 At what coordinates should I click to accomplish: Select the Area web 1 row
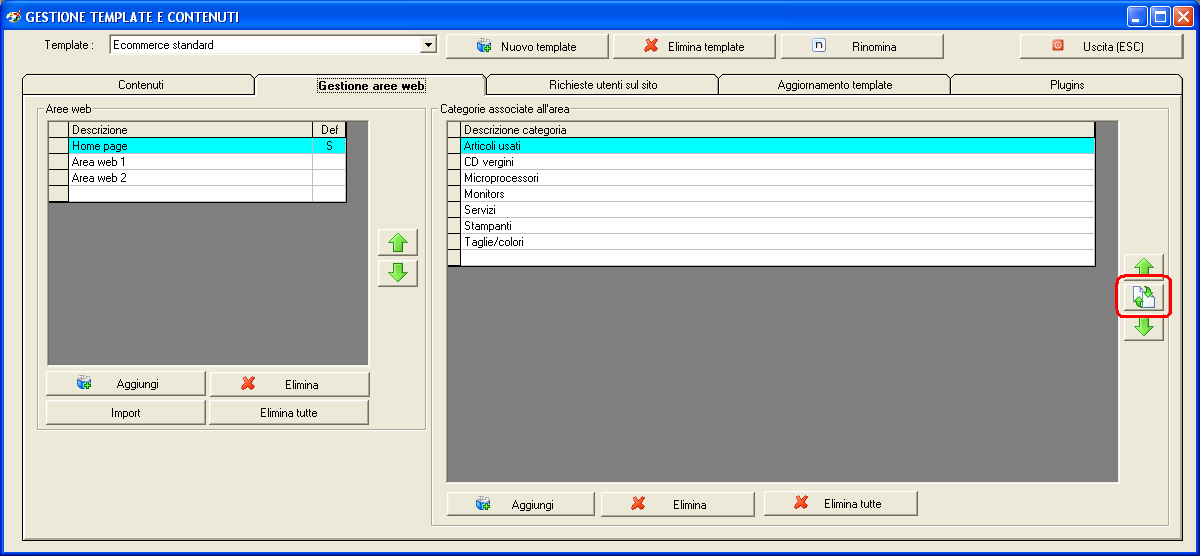197,162
